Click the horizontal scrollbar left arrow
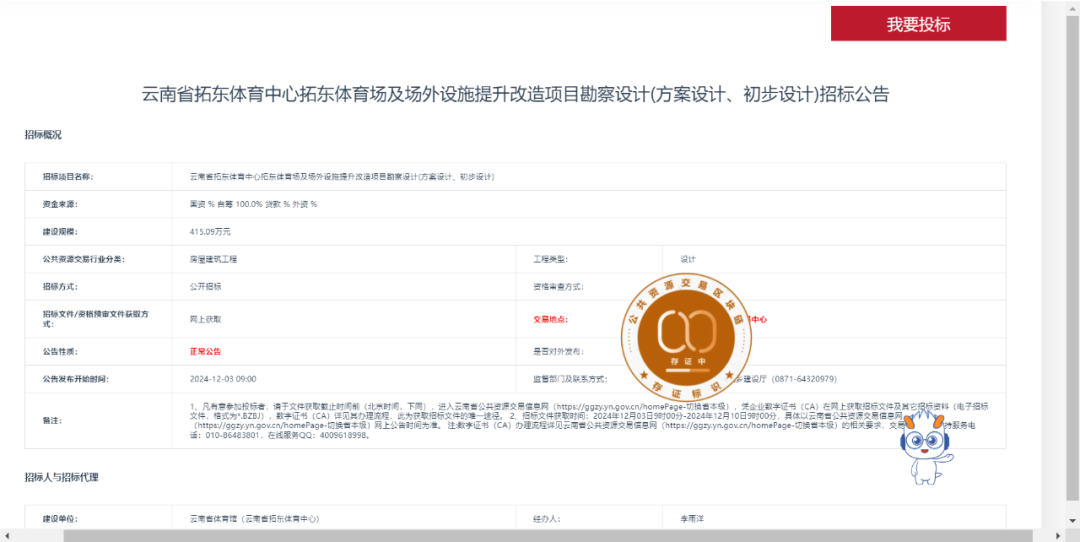Image resolution: width=1080 pixels, height=542 pixels. pos(6,535)
